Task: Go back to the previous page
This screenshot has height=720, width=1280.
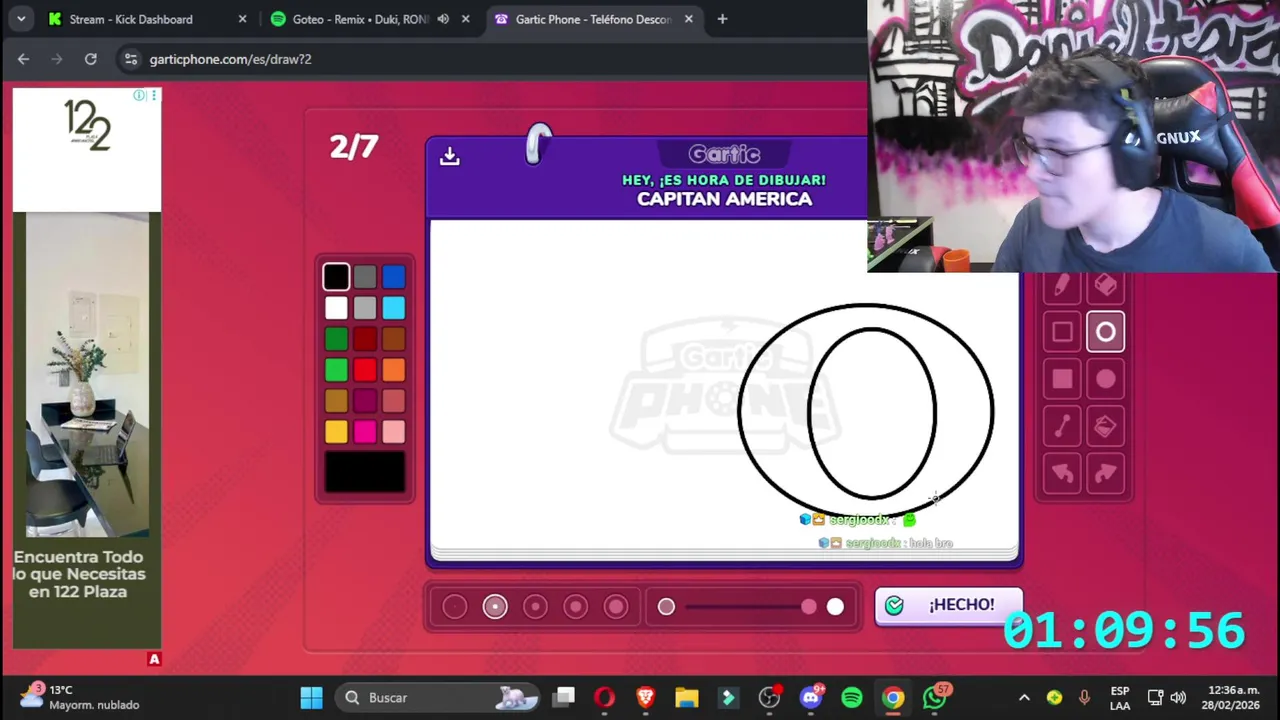Action: [23, 59]
